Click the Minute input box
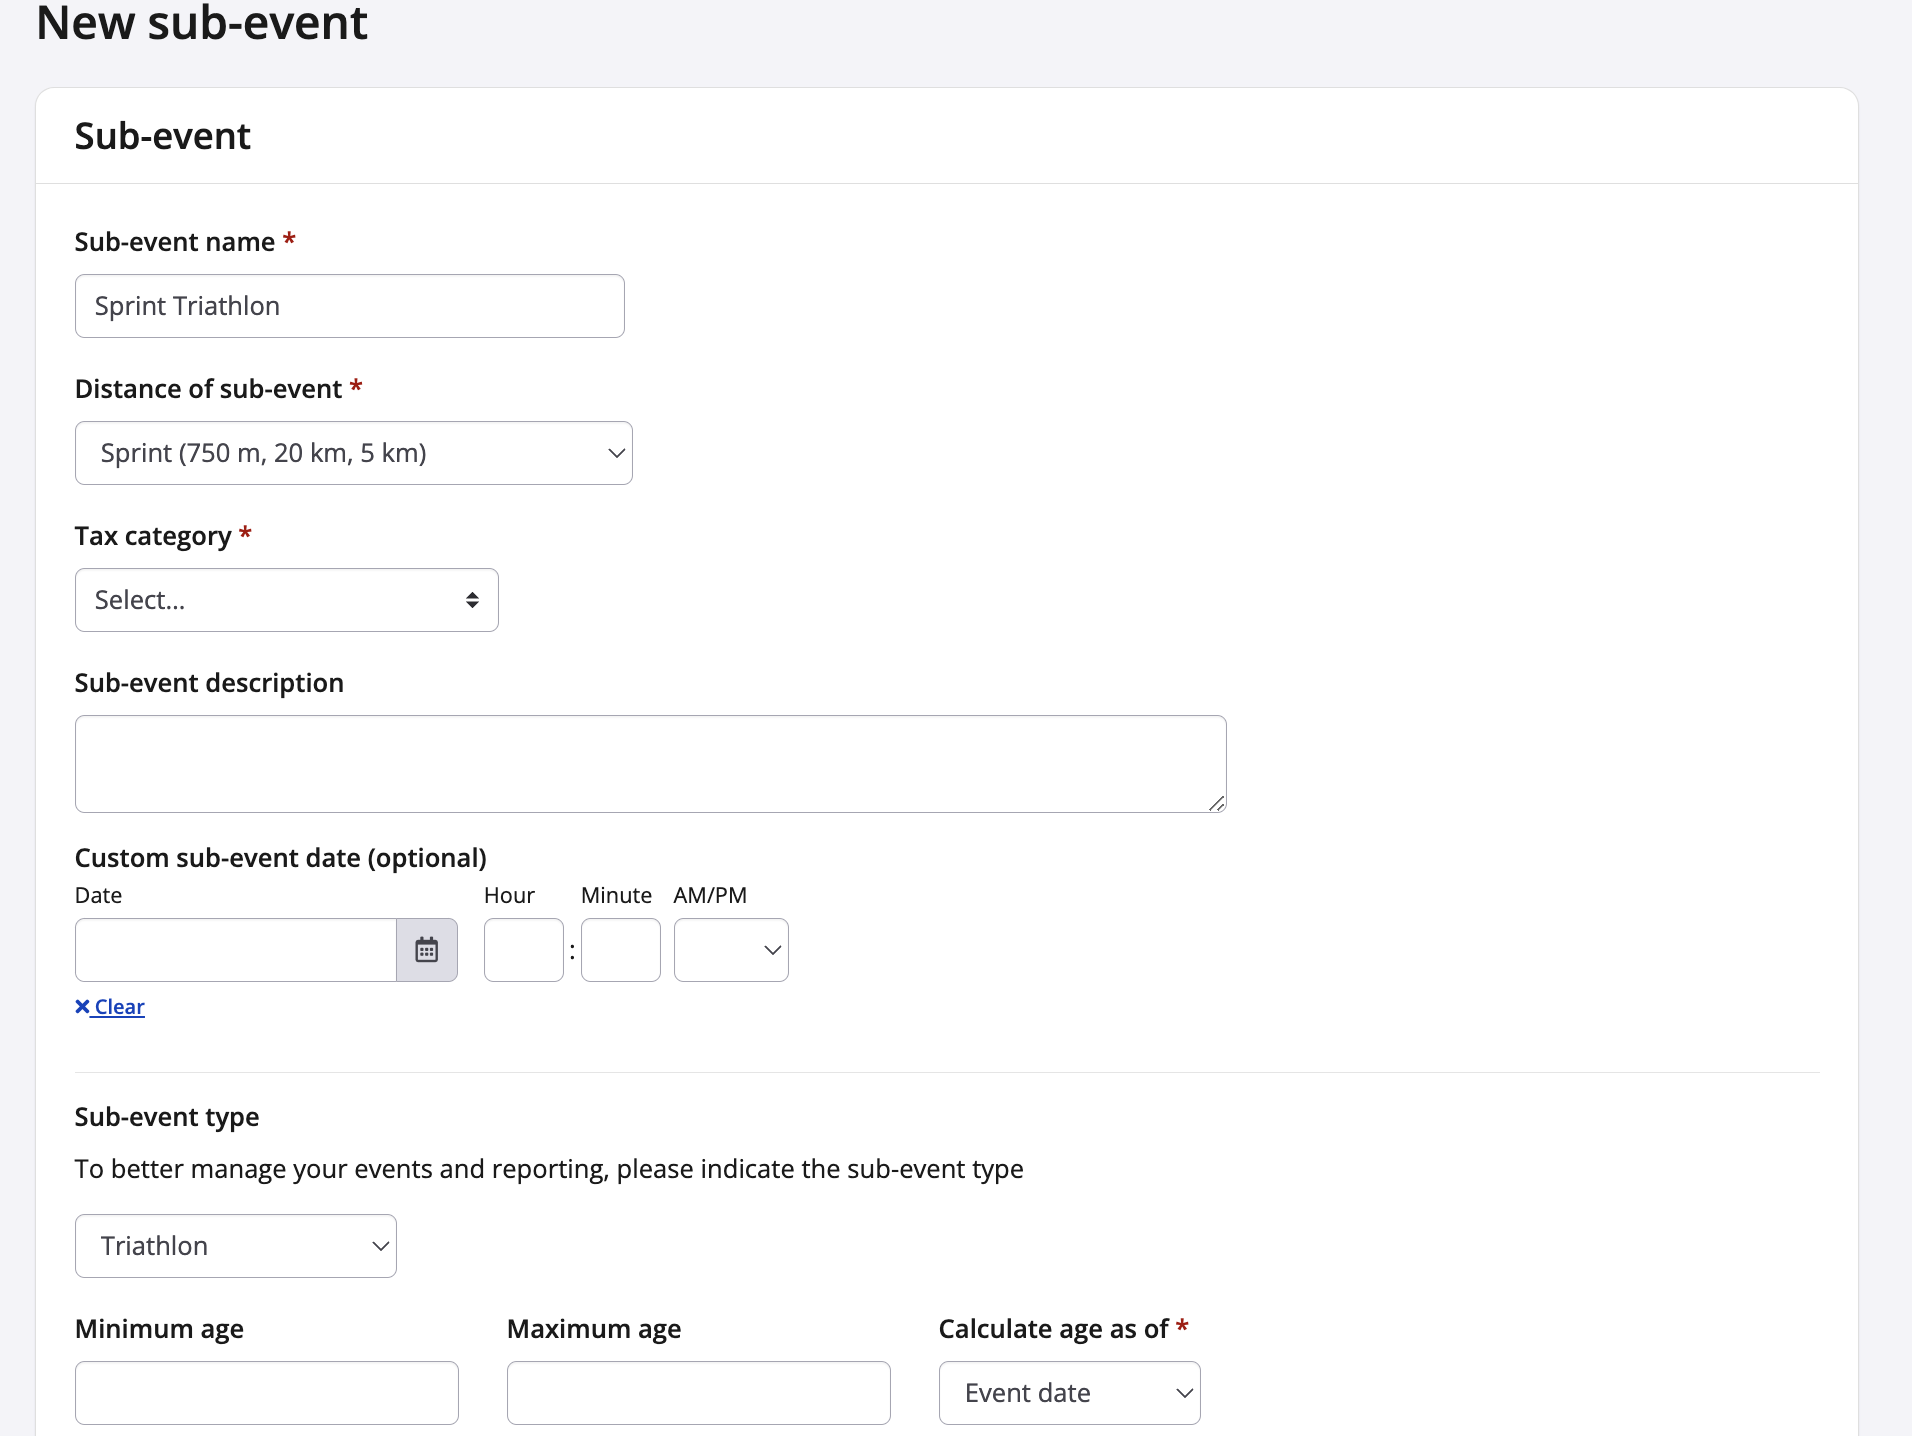Viewport: 1912px width, 1436px height. pos(620,950)
